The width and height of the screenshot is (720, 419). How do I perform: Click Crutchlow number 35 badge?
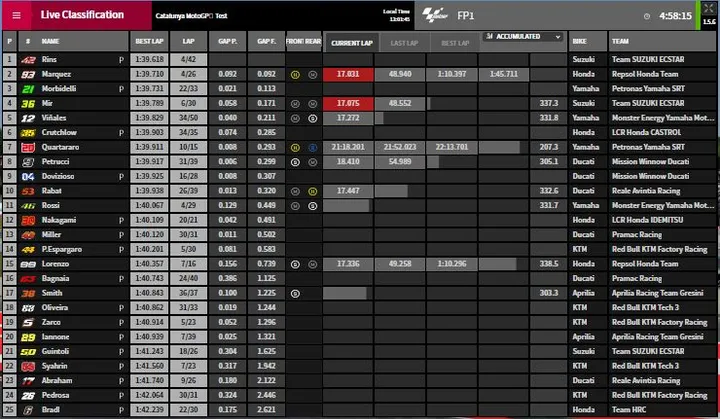(x=28, y=133)
